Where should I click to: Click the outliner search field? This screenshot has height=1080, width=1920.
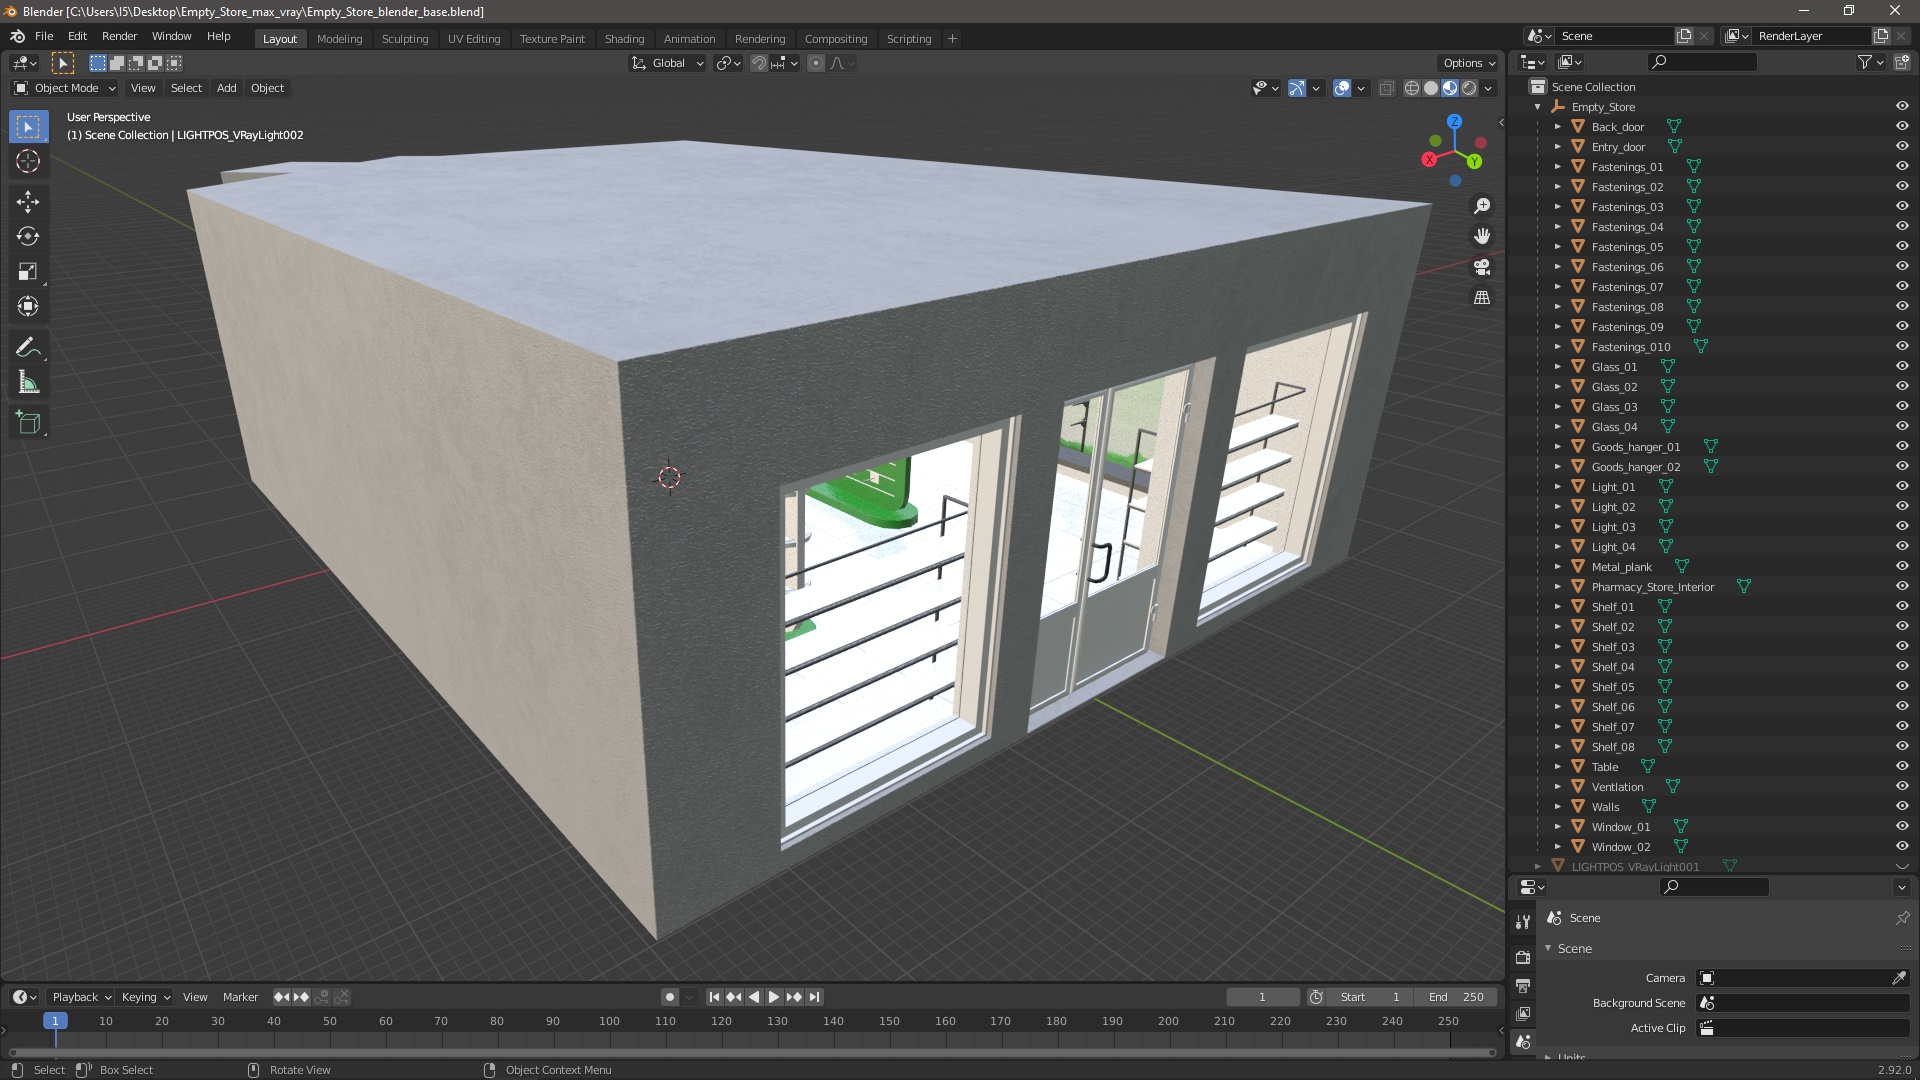(1702, 62)
